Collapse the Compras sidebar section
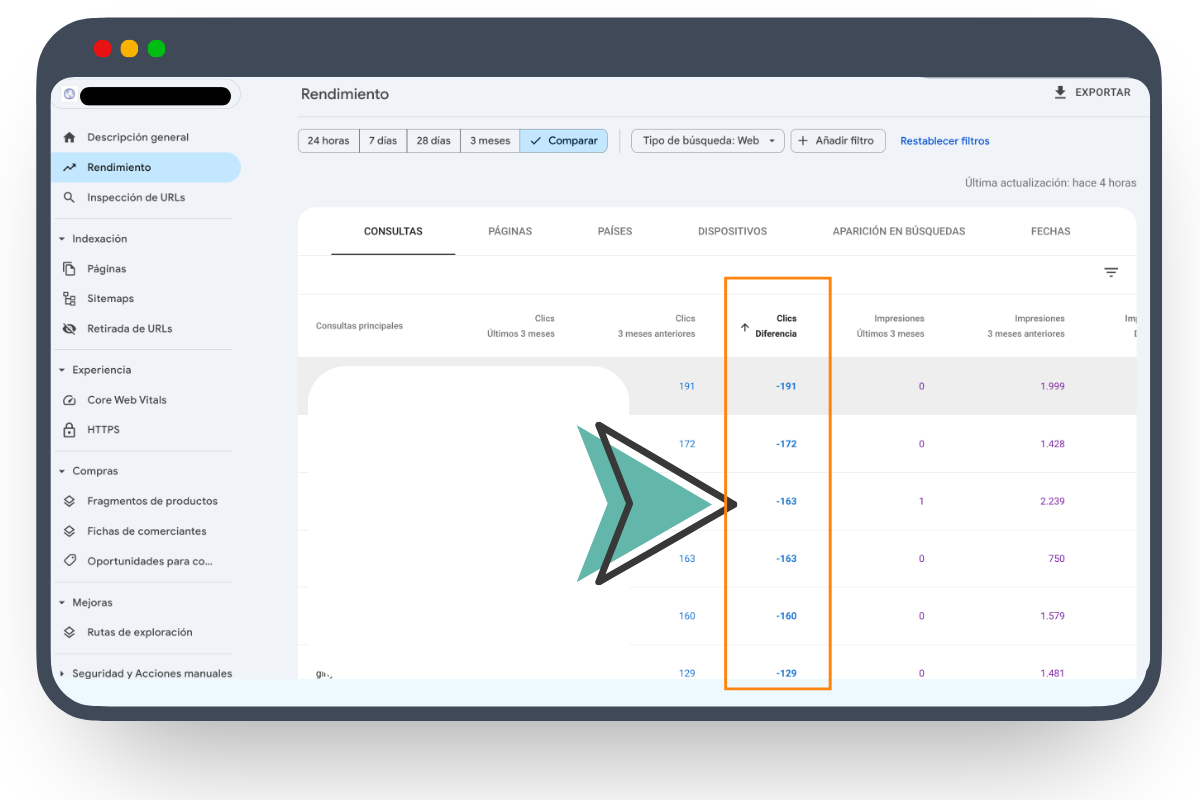This screenshot has height=800, width=1200. click(x=62, y=471)
